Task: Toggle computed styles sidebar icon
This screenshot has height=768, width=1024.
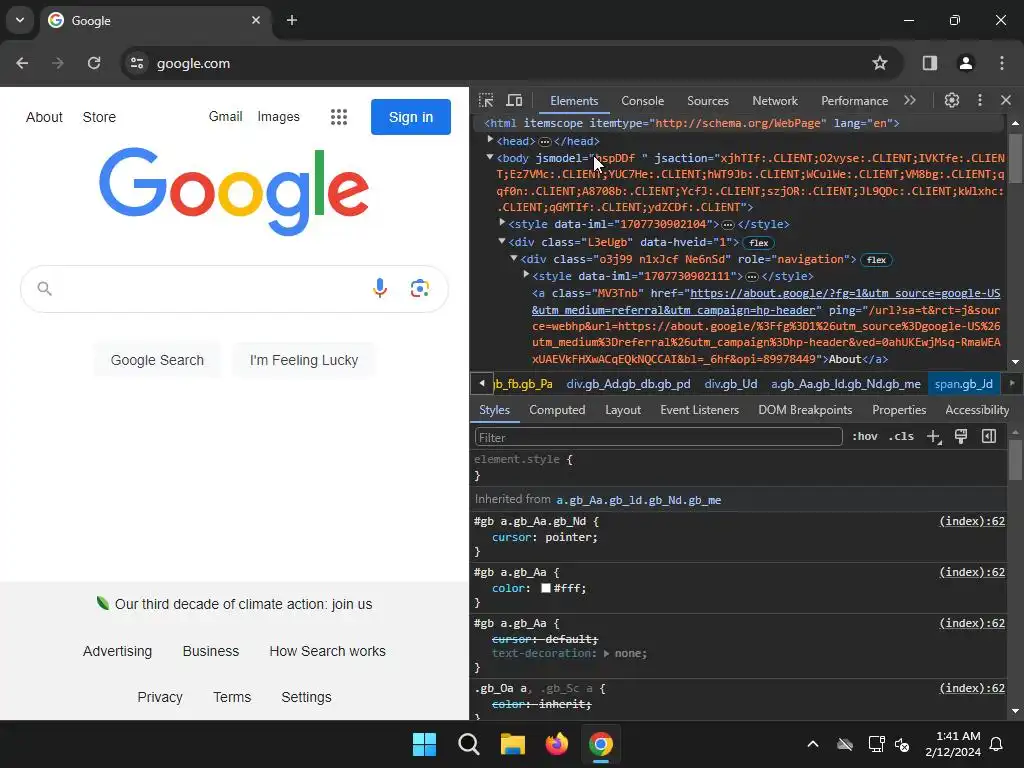Action: pyautogui.click(x=989, y=436)
